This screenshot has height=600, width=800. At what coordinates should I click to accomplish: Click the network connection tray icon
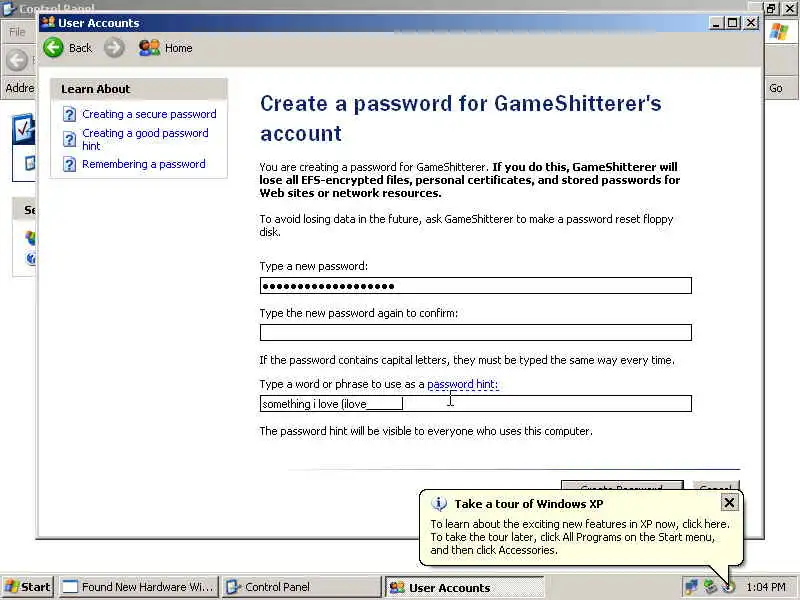(691, 587)
